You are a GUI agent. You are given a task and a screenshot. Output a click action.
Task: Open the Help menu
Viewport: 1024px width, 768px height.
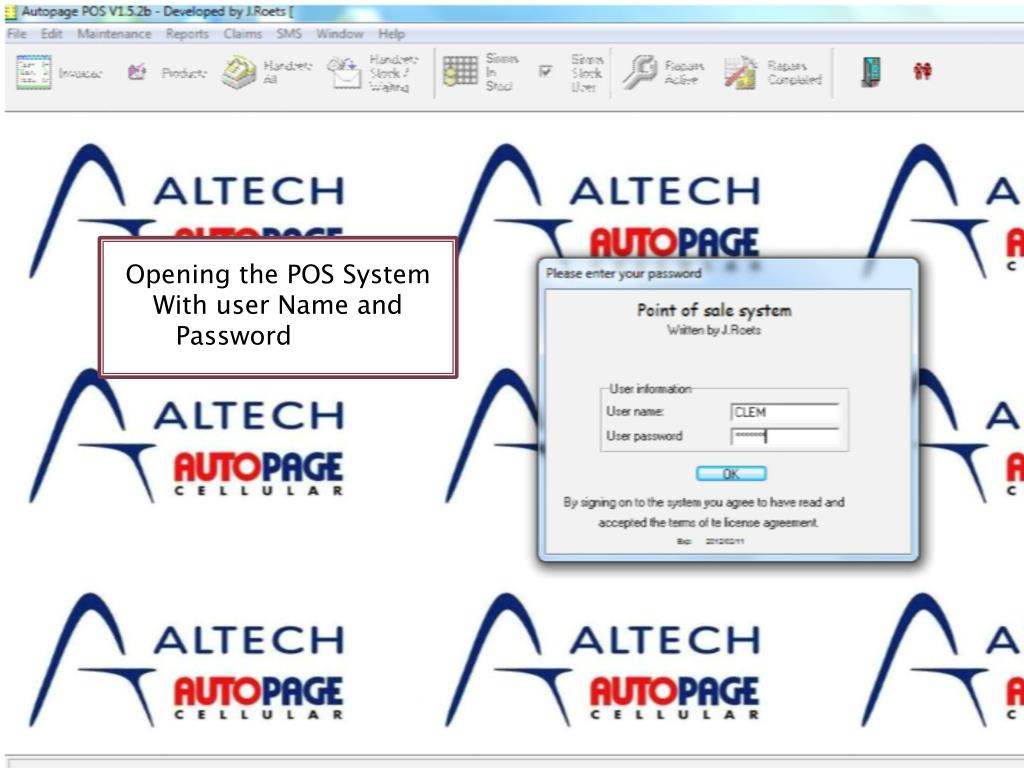pos(391,34)
